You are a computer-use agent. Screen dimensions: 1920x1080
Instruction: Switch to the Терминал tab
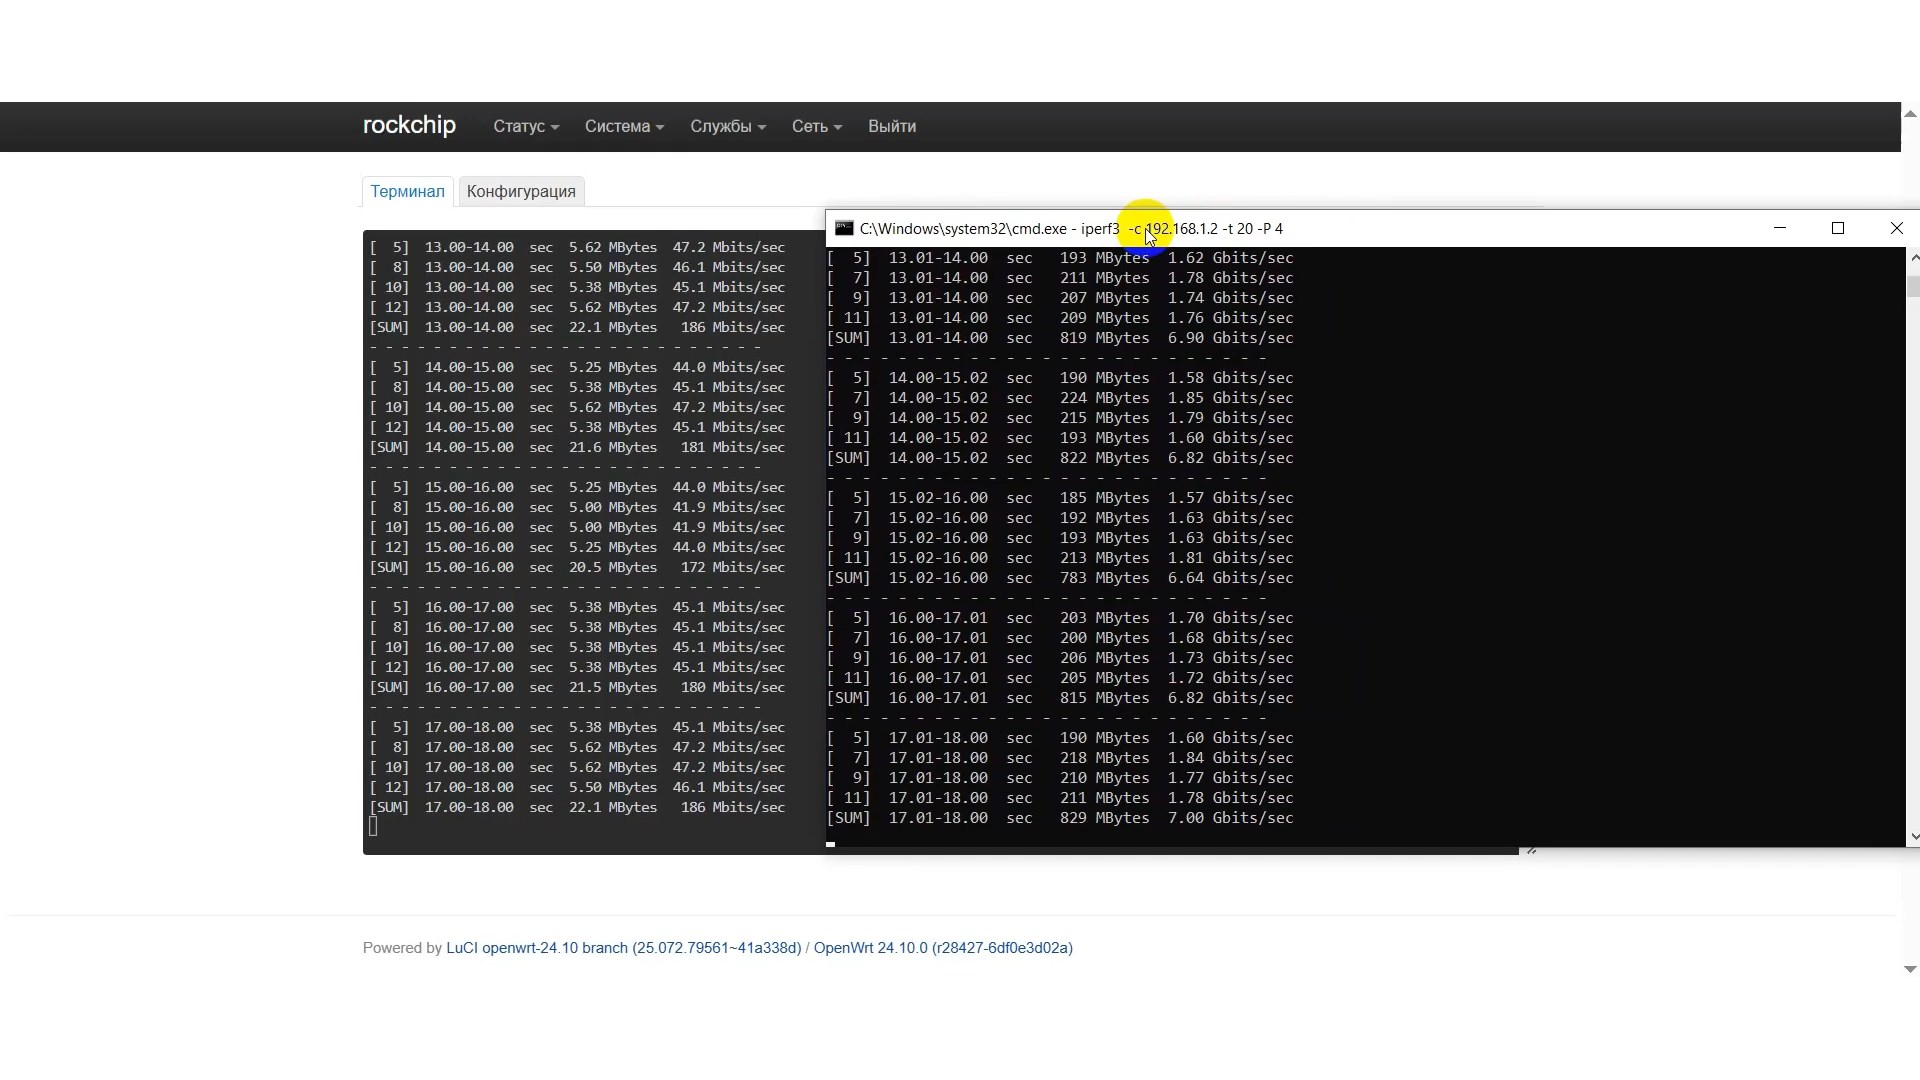coord(407,191)
